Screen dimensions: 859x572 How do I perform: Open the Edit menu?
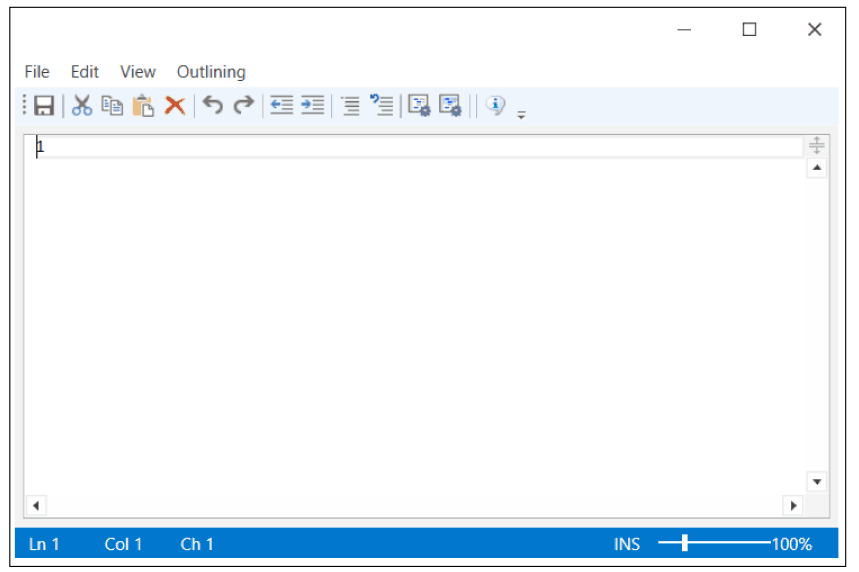85,72
